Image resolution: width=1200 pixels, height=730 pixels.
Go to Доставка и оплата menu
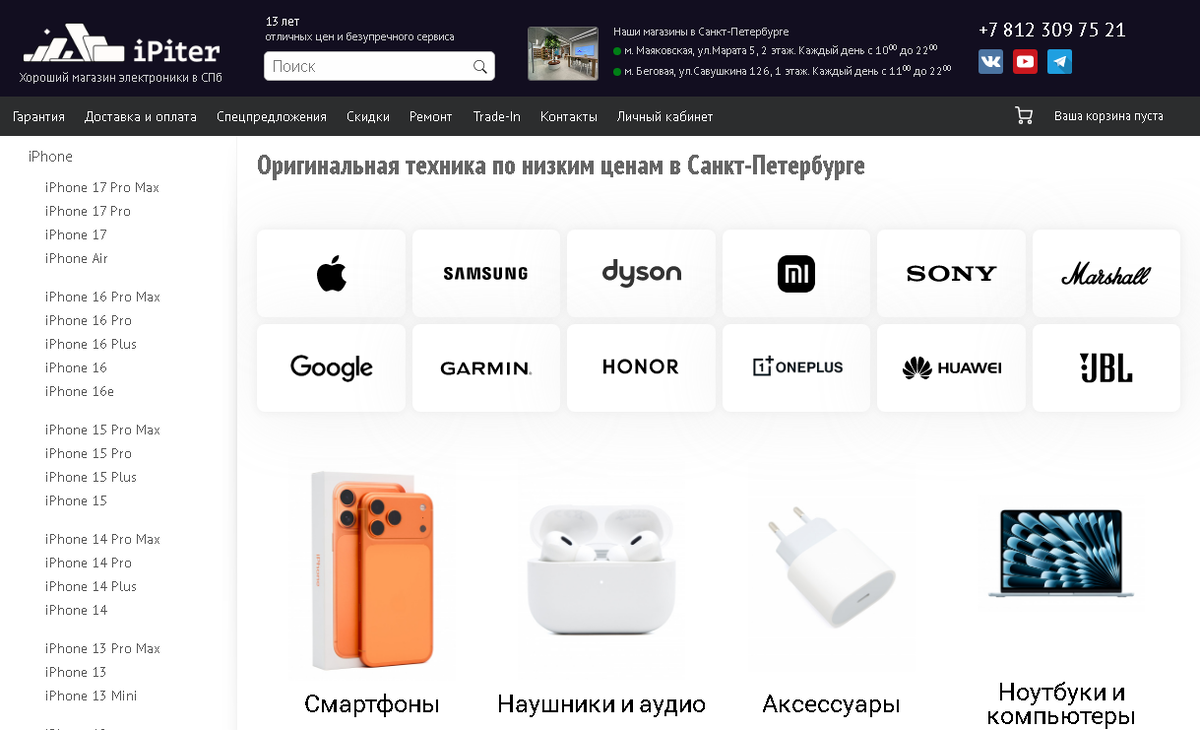[x=141, y=117]
